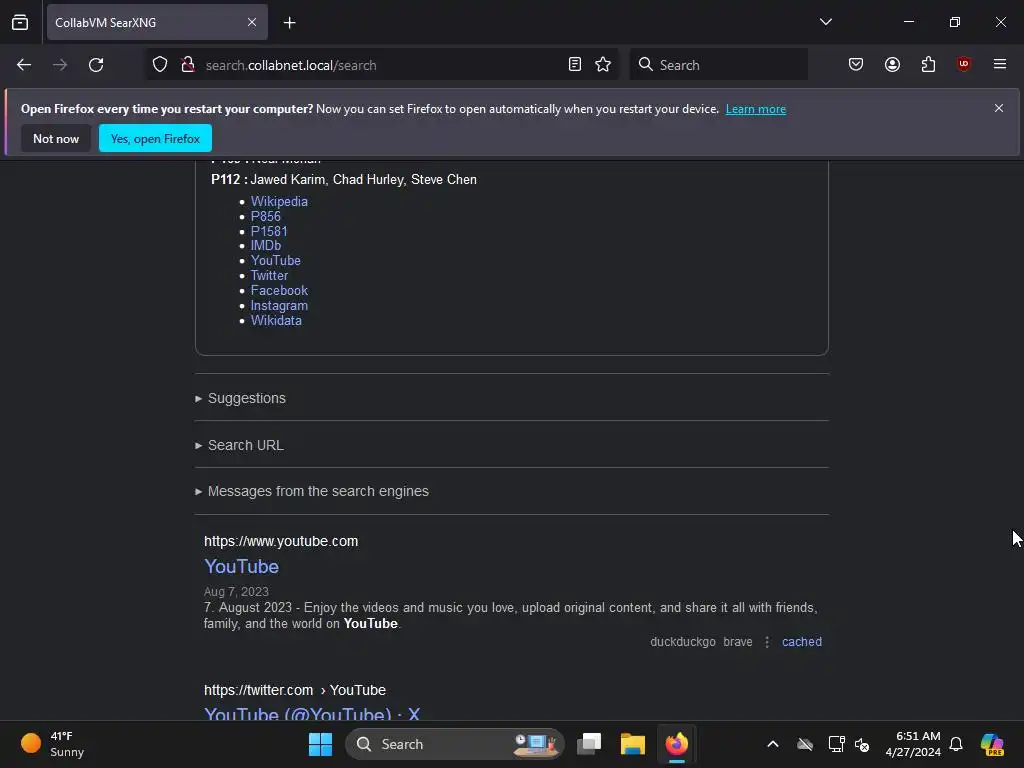Open the P856 link
The width and height of the screenshot is (1024, 768).
266,216
